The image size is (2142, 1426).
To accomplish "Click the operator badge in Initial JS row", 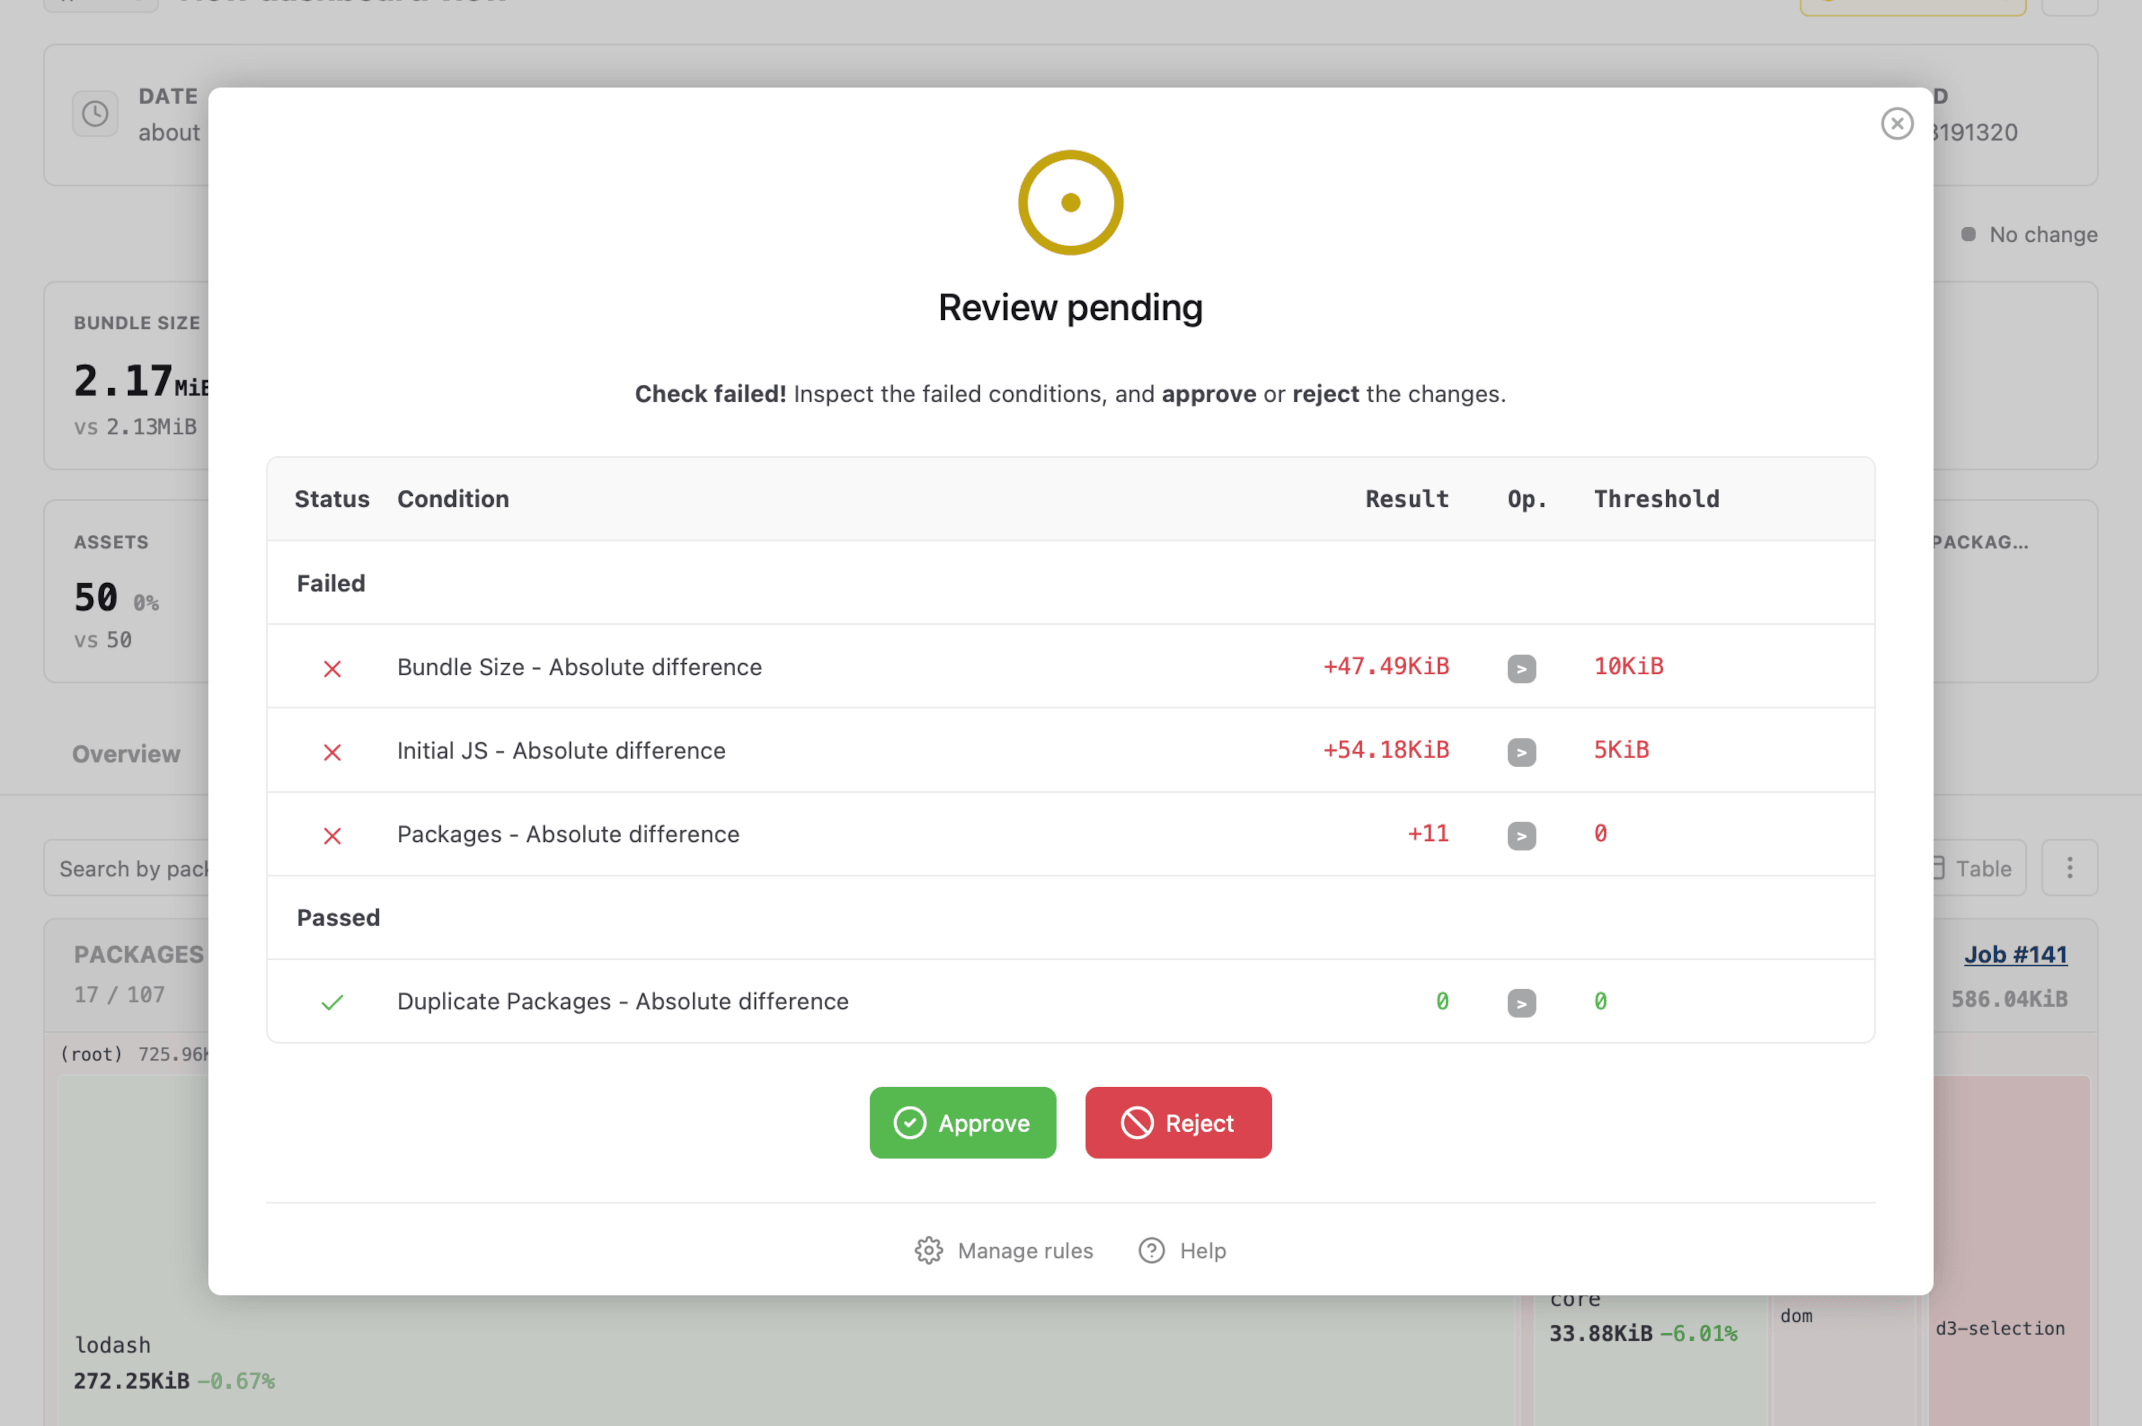I will [1521, 752].
